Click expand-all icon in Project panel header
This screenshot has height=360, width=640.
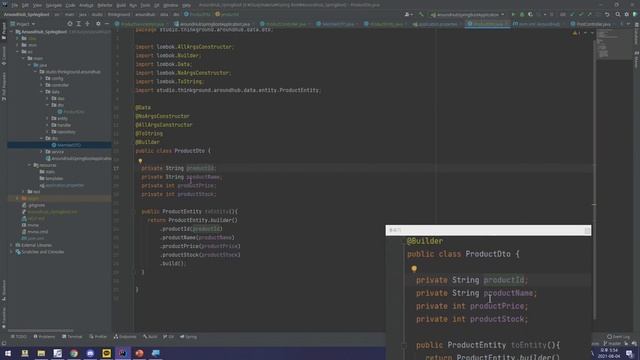(x=79, y=24)
